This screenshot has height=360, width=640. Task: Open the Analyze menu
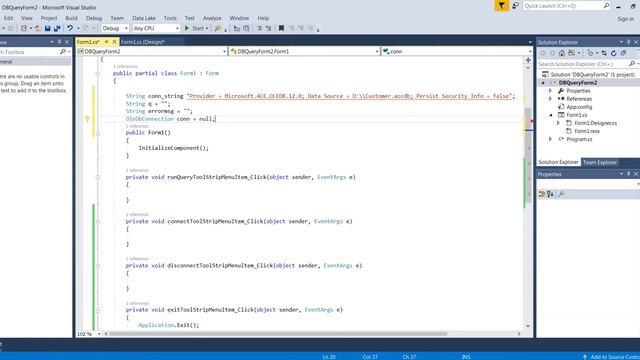(x=212, y=18)
